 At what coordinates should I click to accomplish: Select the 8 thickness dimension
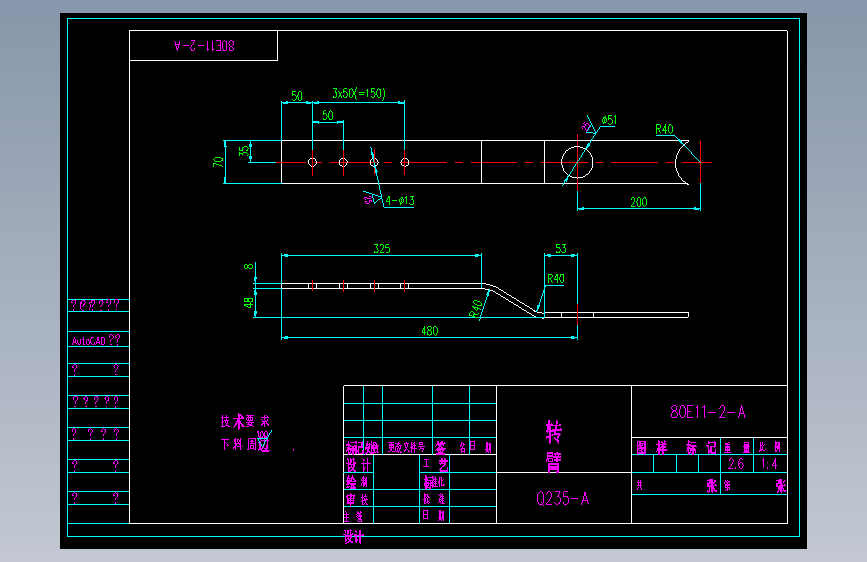[249, 266]
